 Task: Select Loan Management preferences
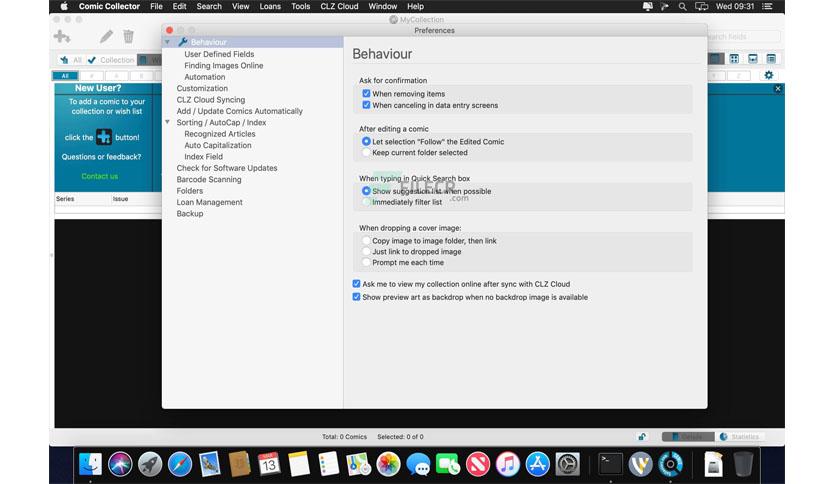coord(210,202)
